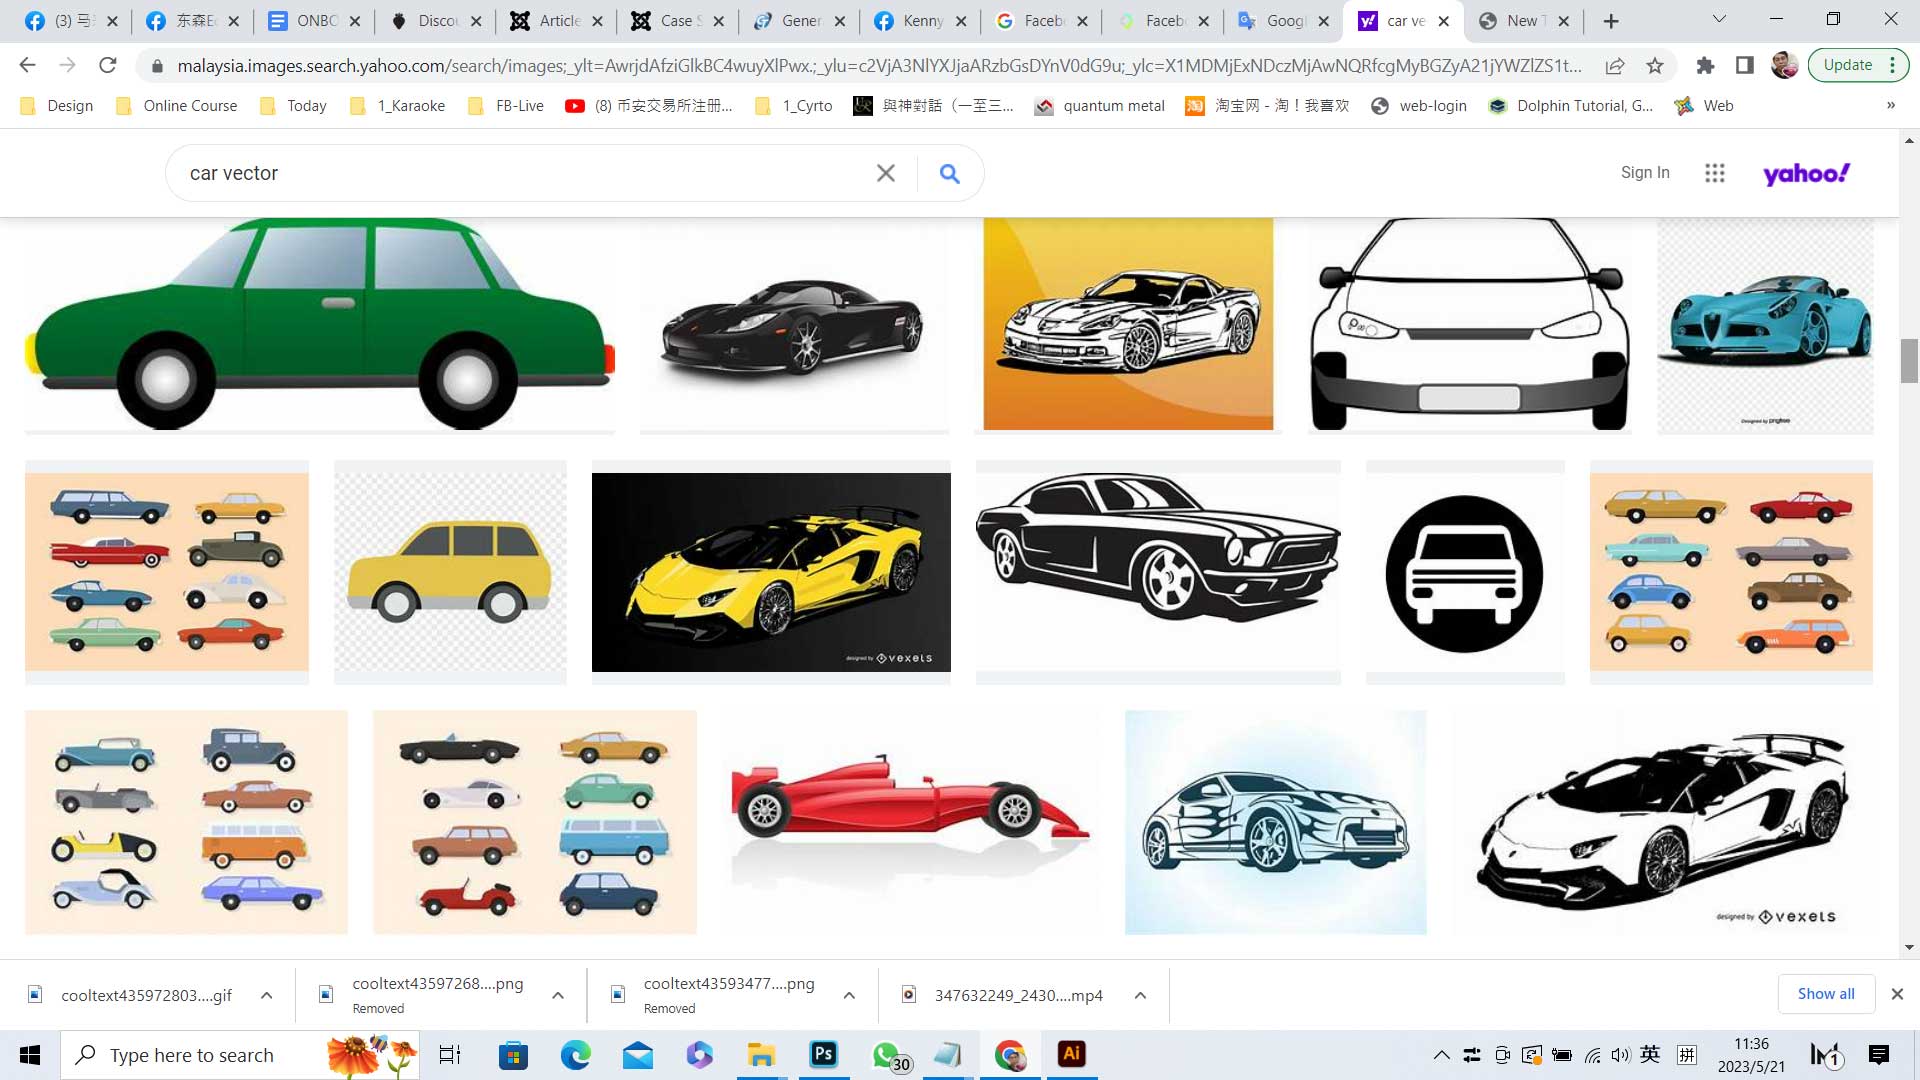Expand options for cooltext43593477 png download
1920x1080 pixels.
tap(849, 995)
